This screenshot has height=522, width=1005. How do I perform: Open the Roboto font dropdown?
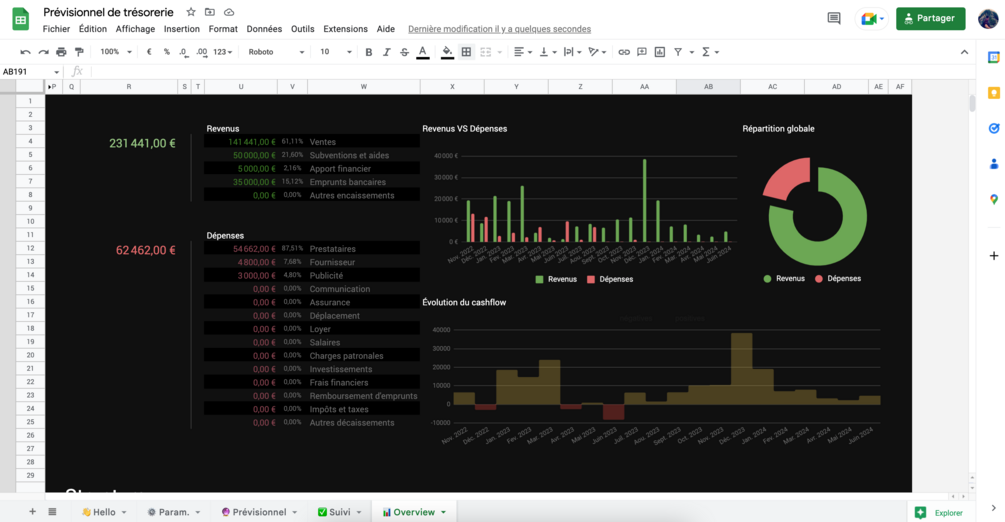point(276,52)
